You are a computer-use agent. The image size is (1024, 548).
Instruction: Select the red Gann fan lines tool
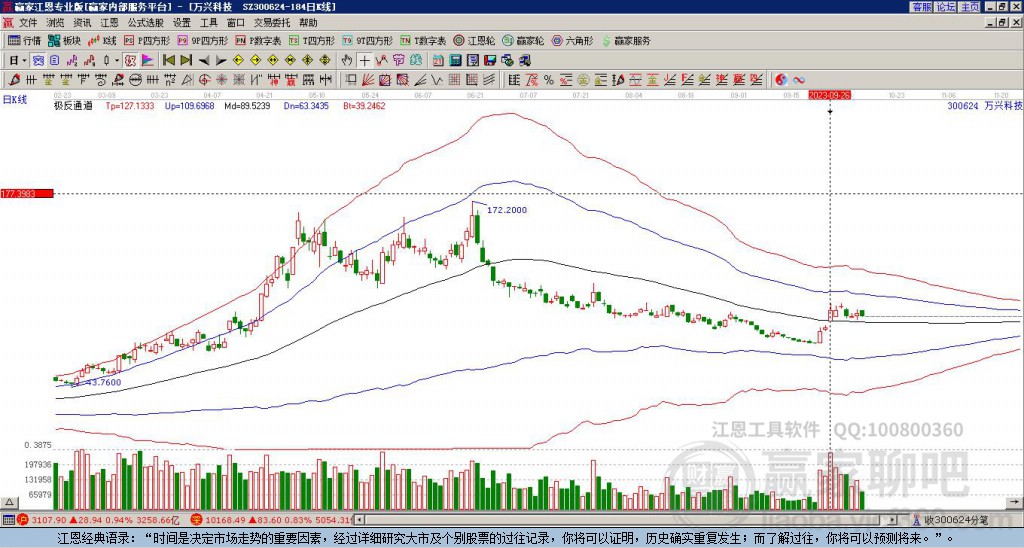(368, 80)
